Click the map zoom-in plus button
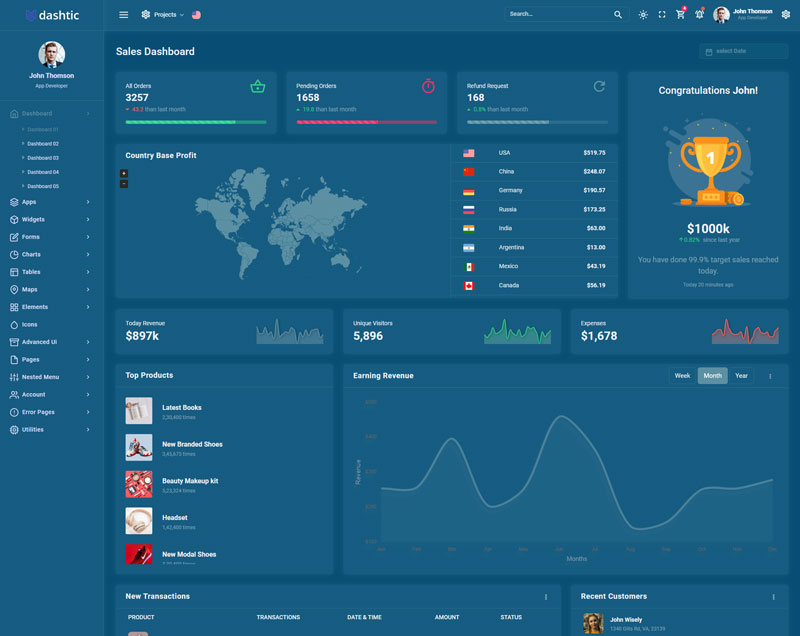The image size is (800, 636). tap(124, 174)
